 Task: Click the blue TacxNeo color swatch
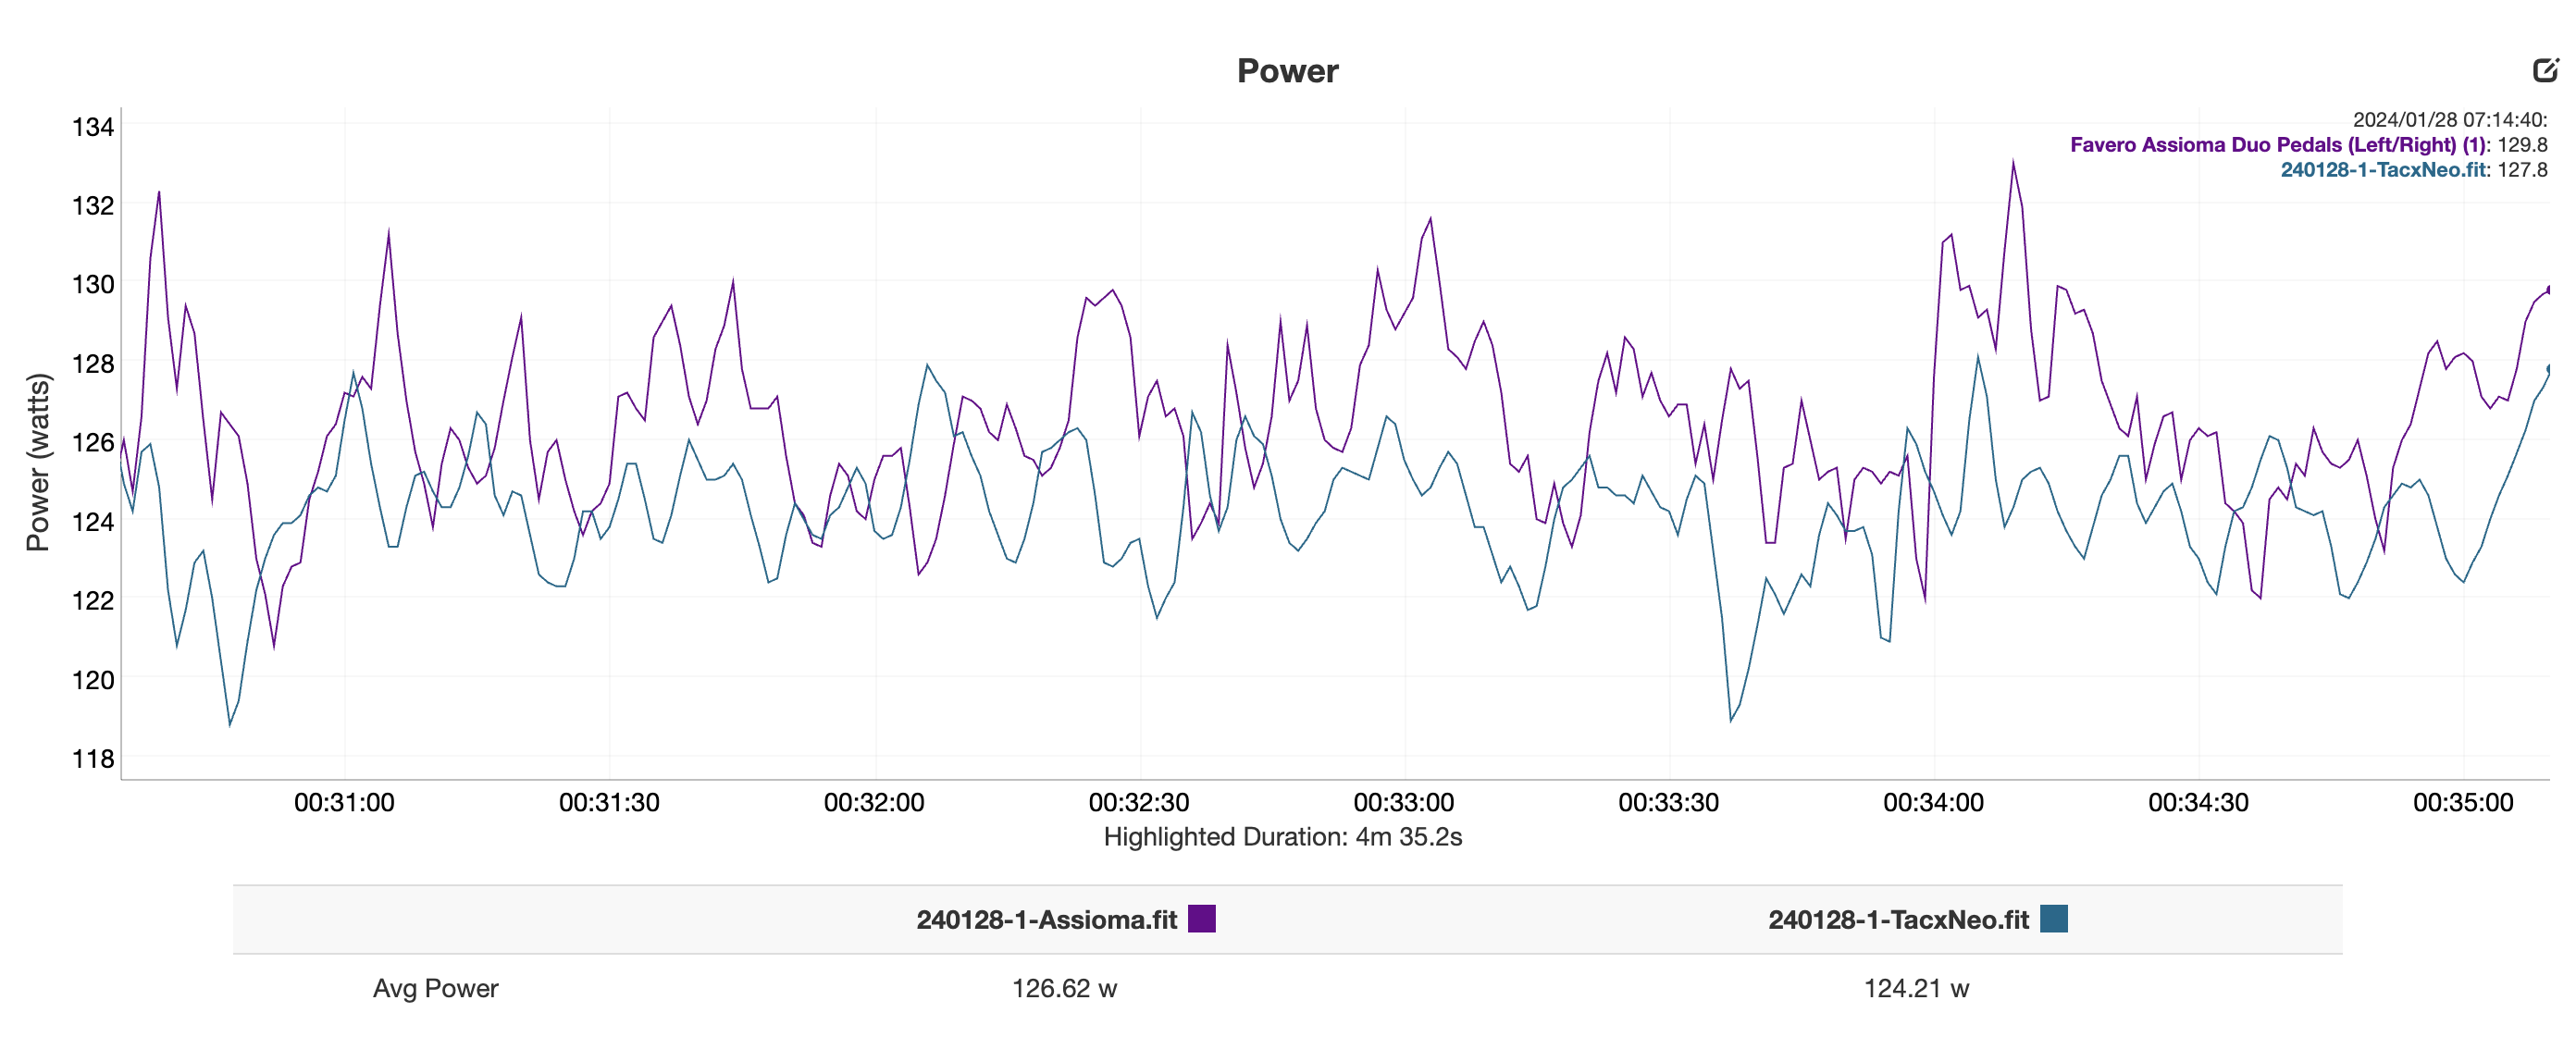coord(2053,918)
